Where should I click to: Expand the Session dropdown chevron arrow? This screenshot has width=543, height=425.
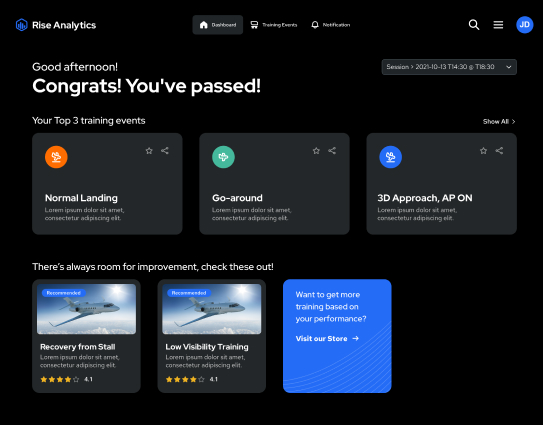pos(509,67)
